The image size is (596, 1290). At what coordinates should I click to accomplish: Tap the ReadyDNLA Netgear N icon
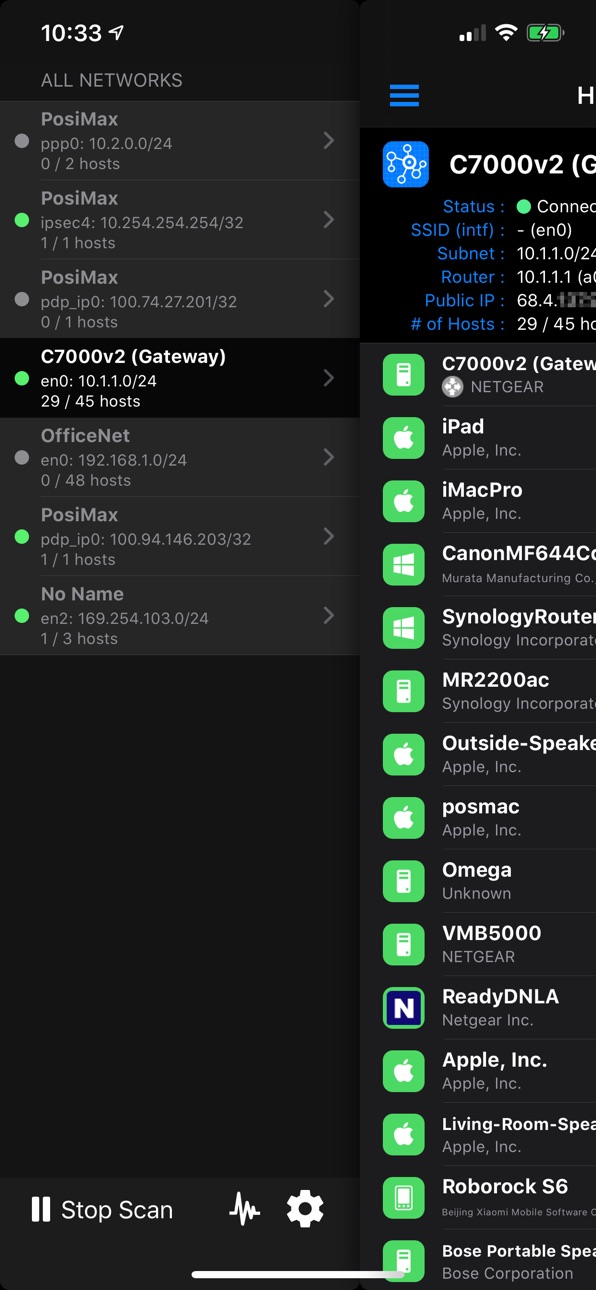point(404,1007)
